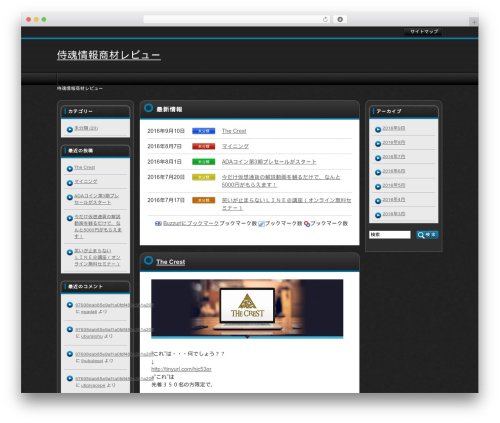
Task: Open 2016年4月 archive link
Action: (x=394, y=200)
